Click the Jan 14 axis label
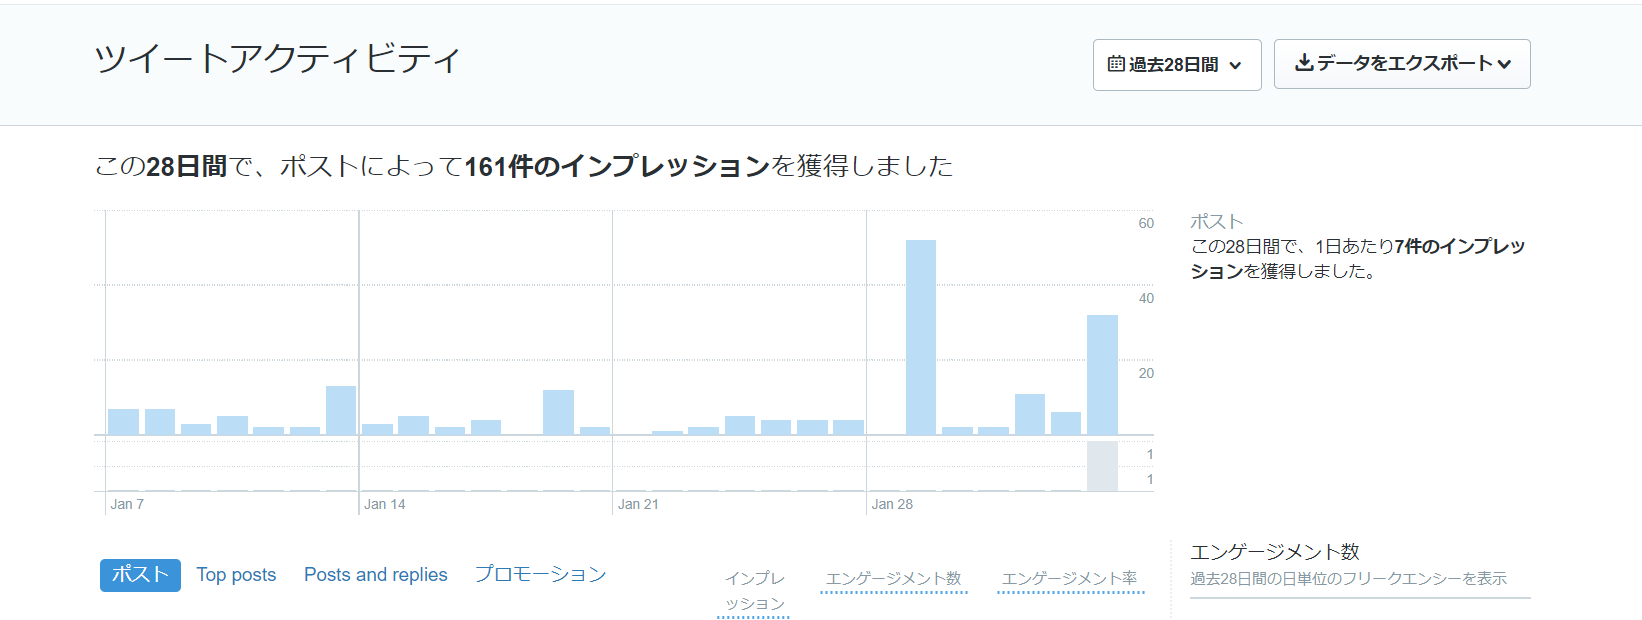Screen dimensions: 1642x620 pos(385,504)
